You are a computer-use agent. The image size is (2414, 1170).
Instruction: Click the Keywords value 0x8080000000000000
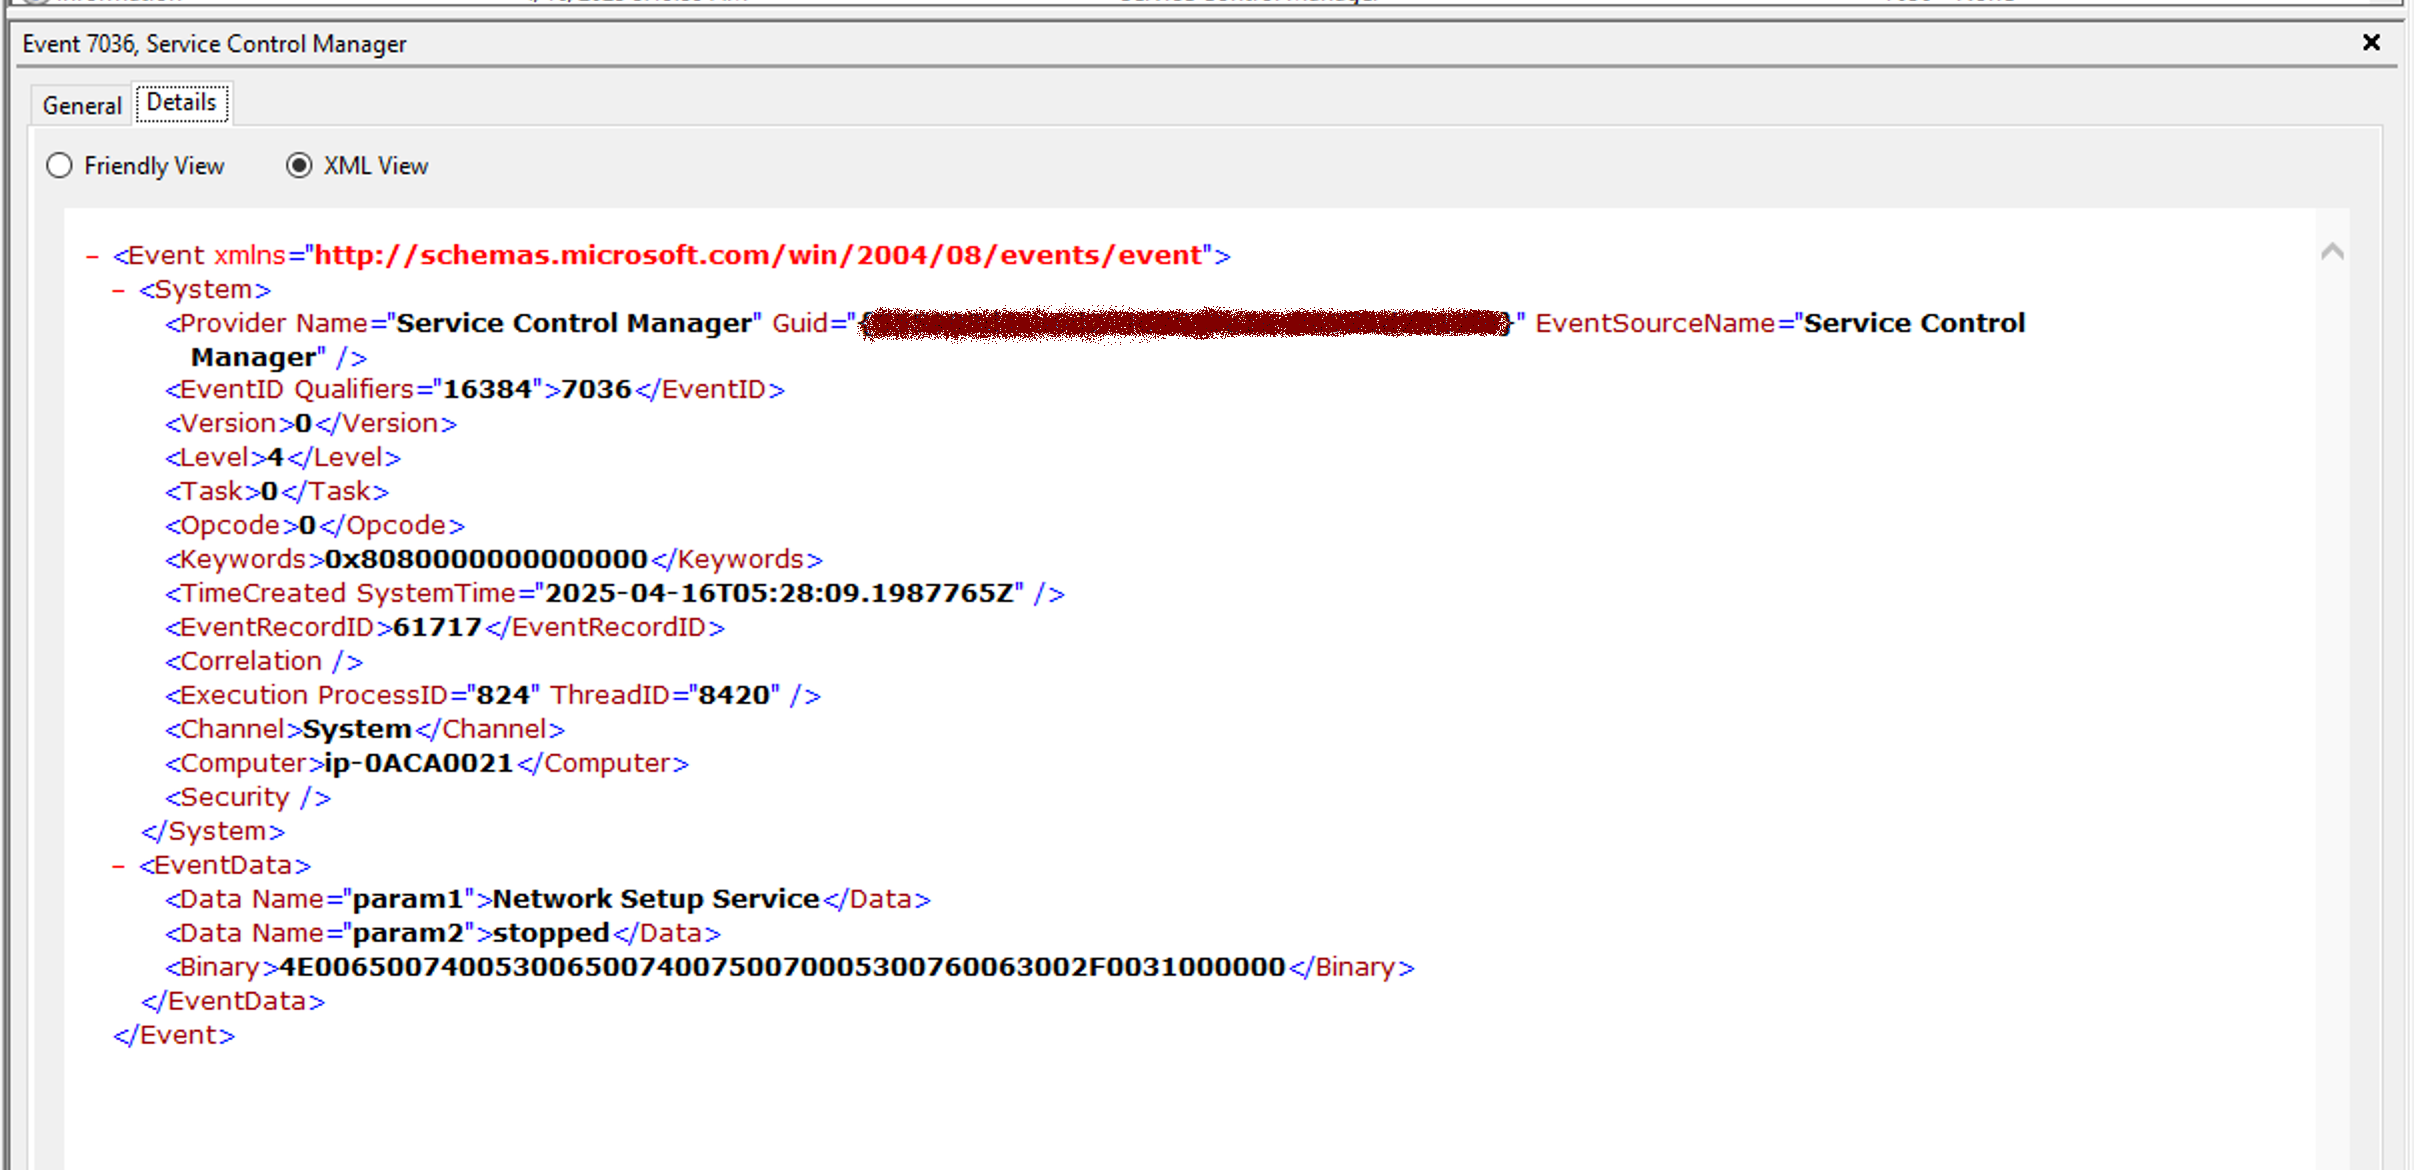coord(486,560)
